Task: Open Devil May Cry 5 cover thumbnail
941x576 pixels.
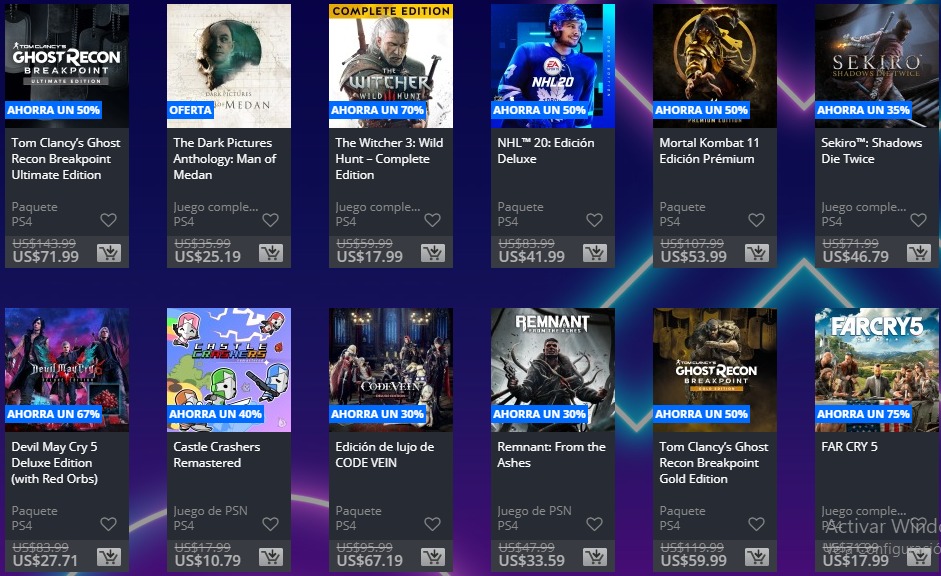Action: point(67,370)
